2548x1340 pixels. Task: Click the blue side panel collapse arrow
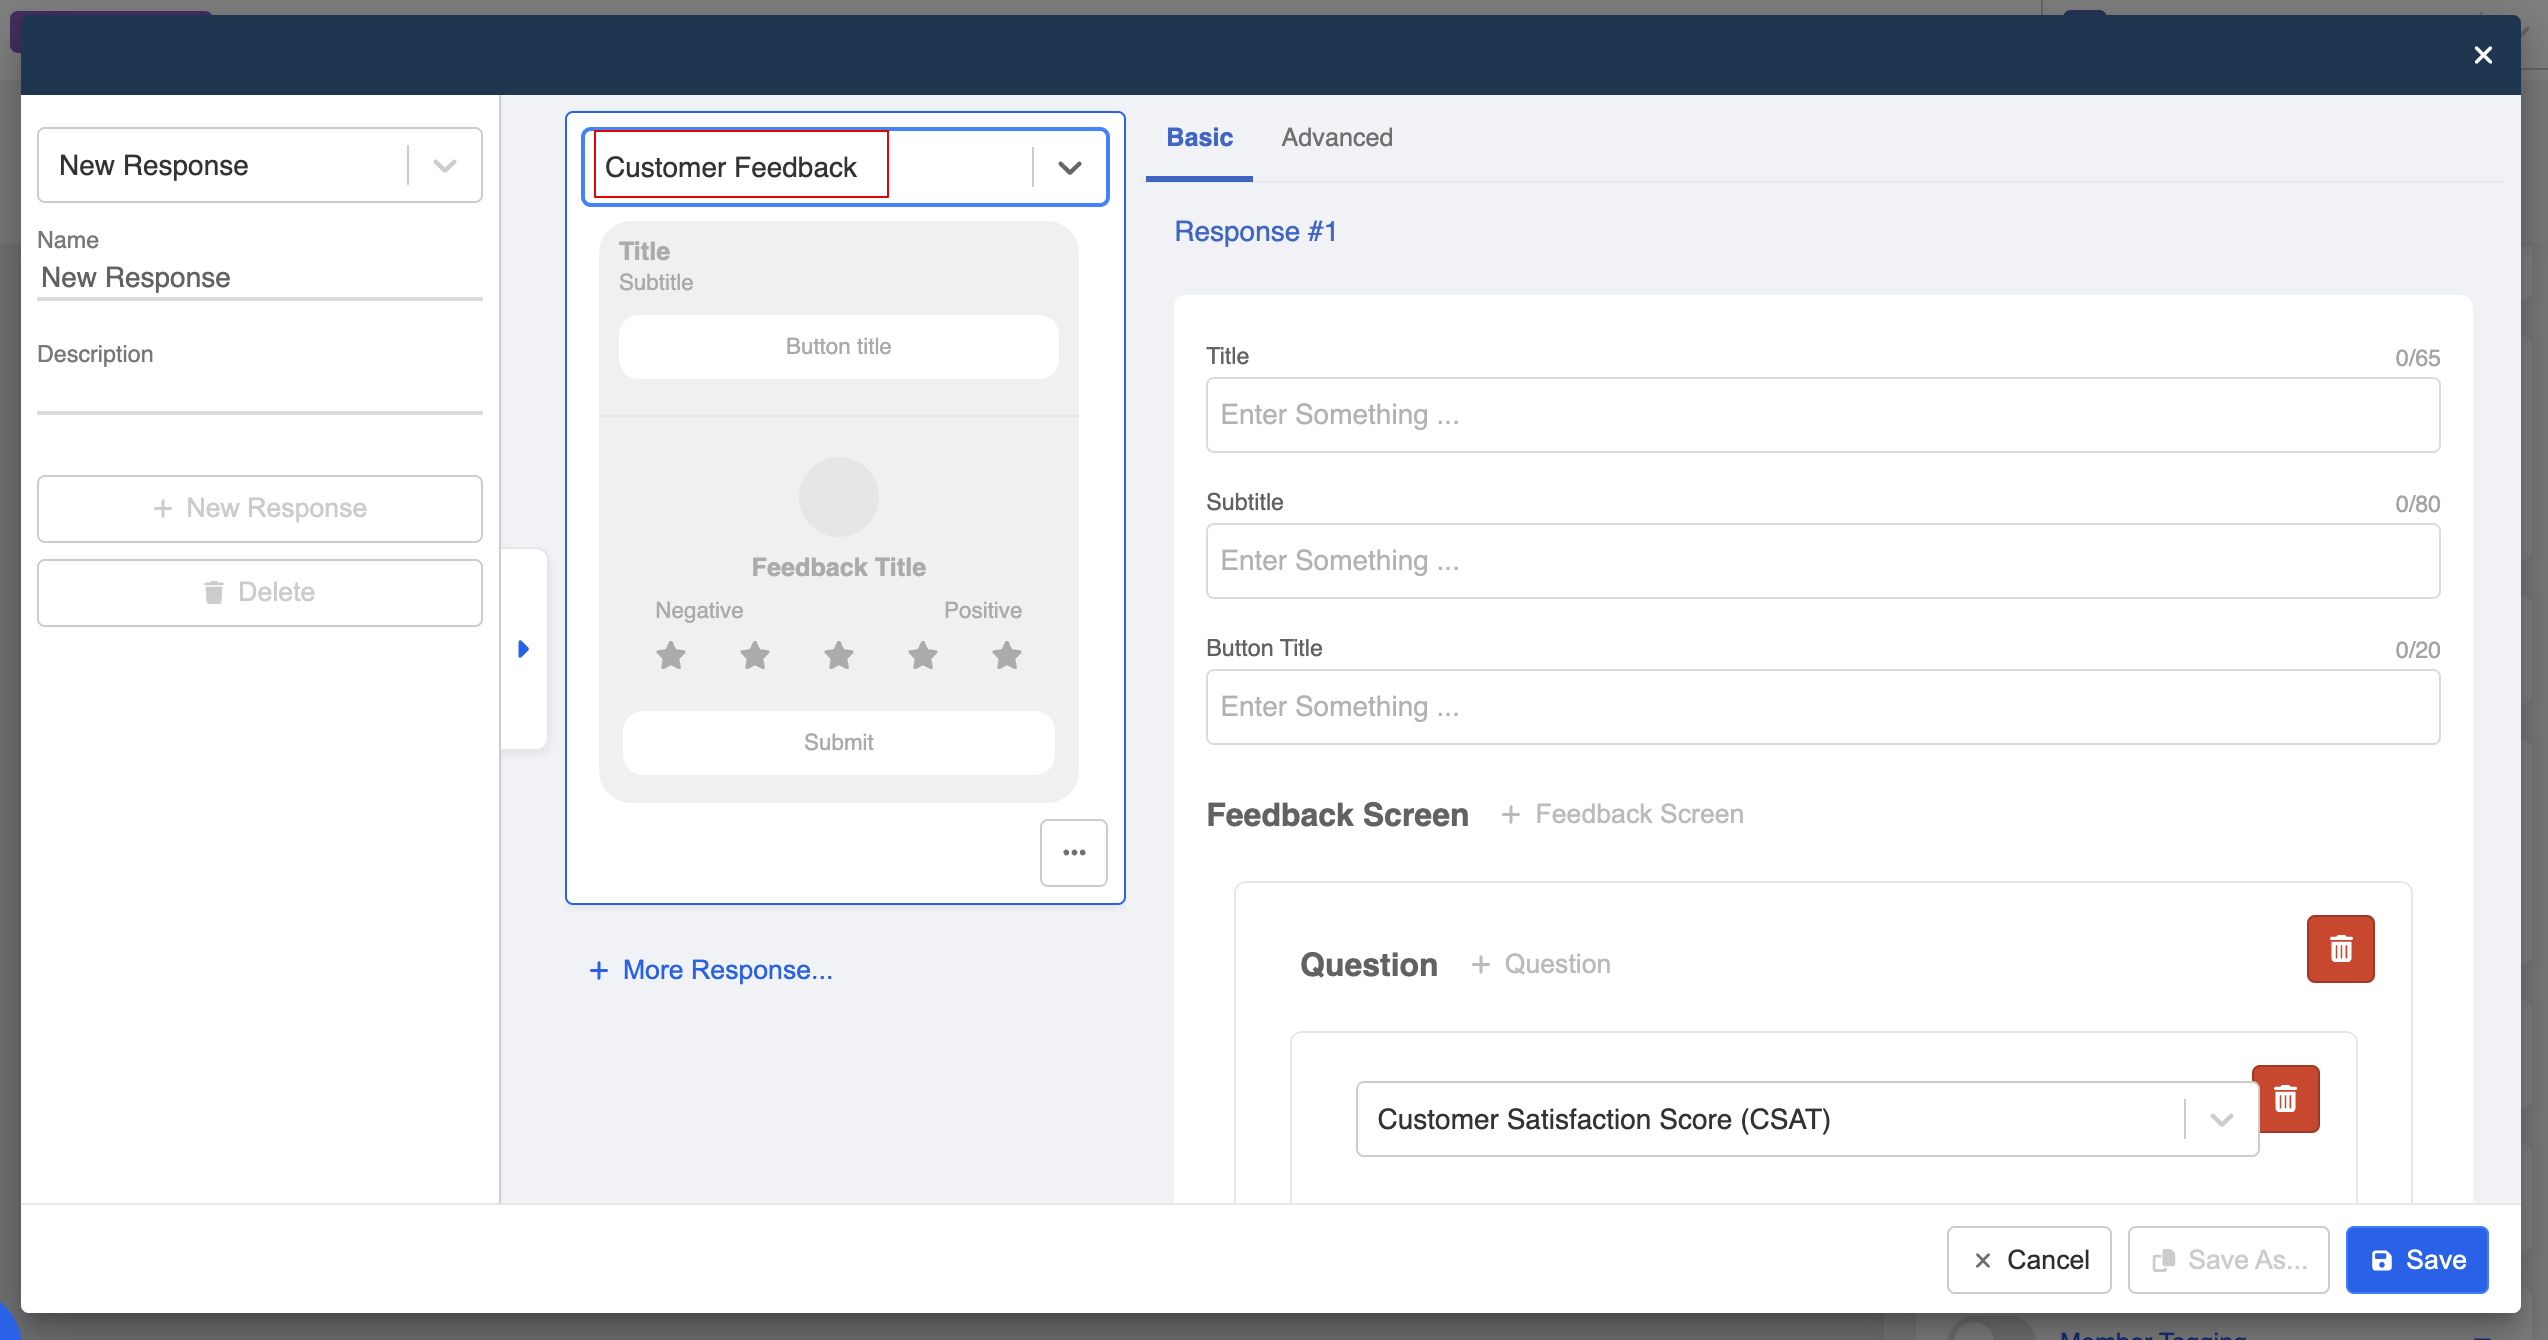(523, 649)
